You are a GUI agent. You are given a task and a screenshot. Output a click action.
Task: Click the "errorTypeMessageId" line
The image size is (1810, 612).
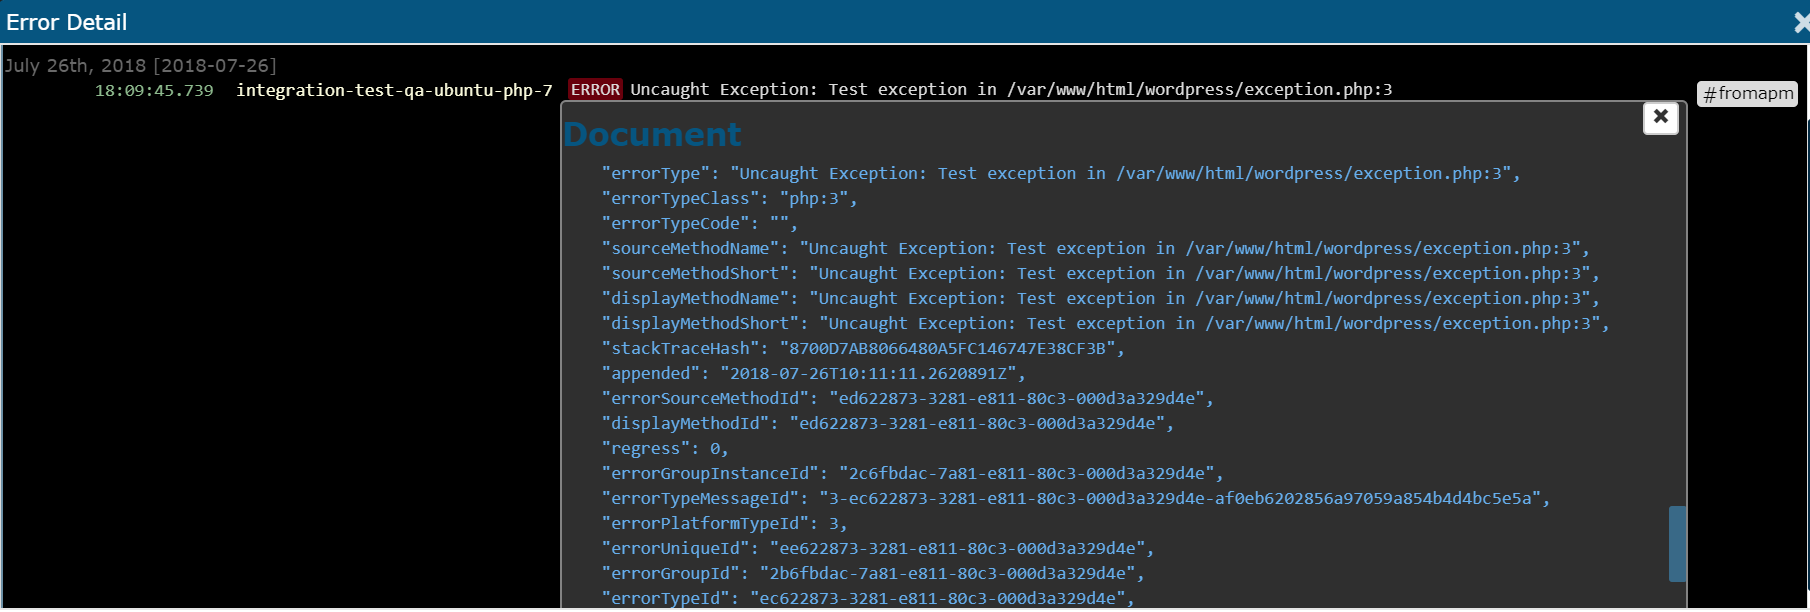click(x=1076, y=499)
